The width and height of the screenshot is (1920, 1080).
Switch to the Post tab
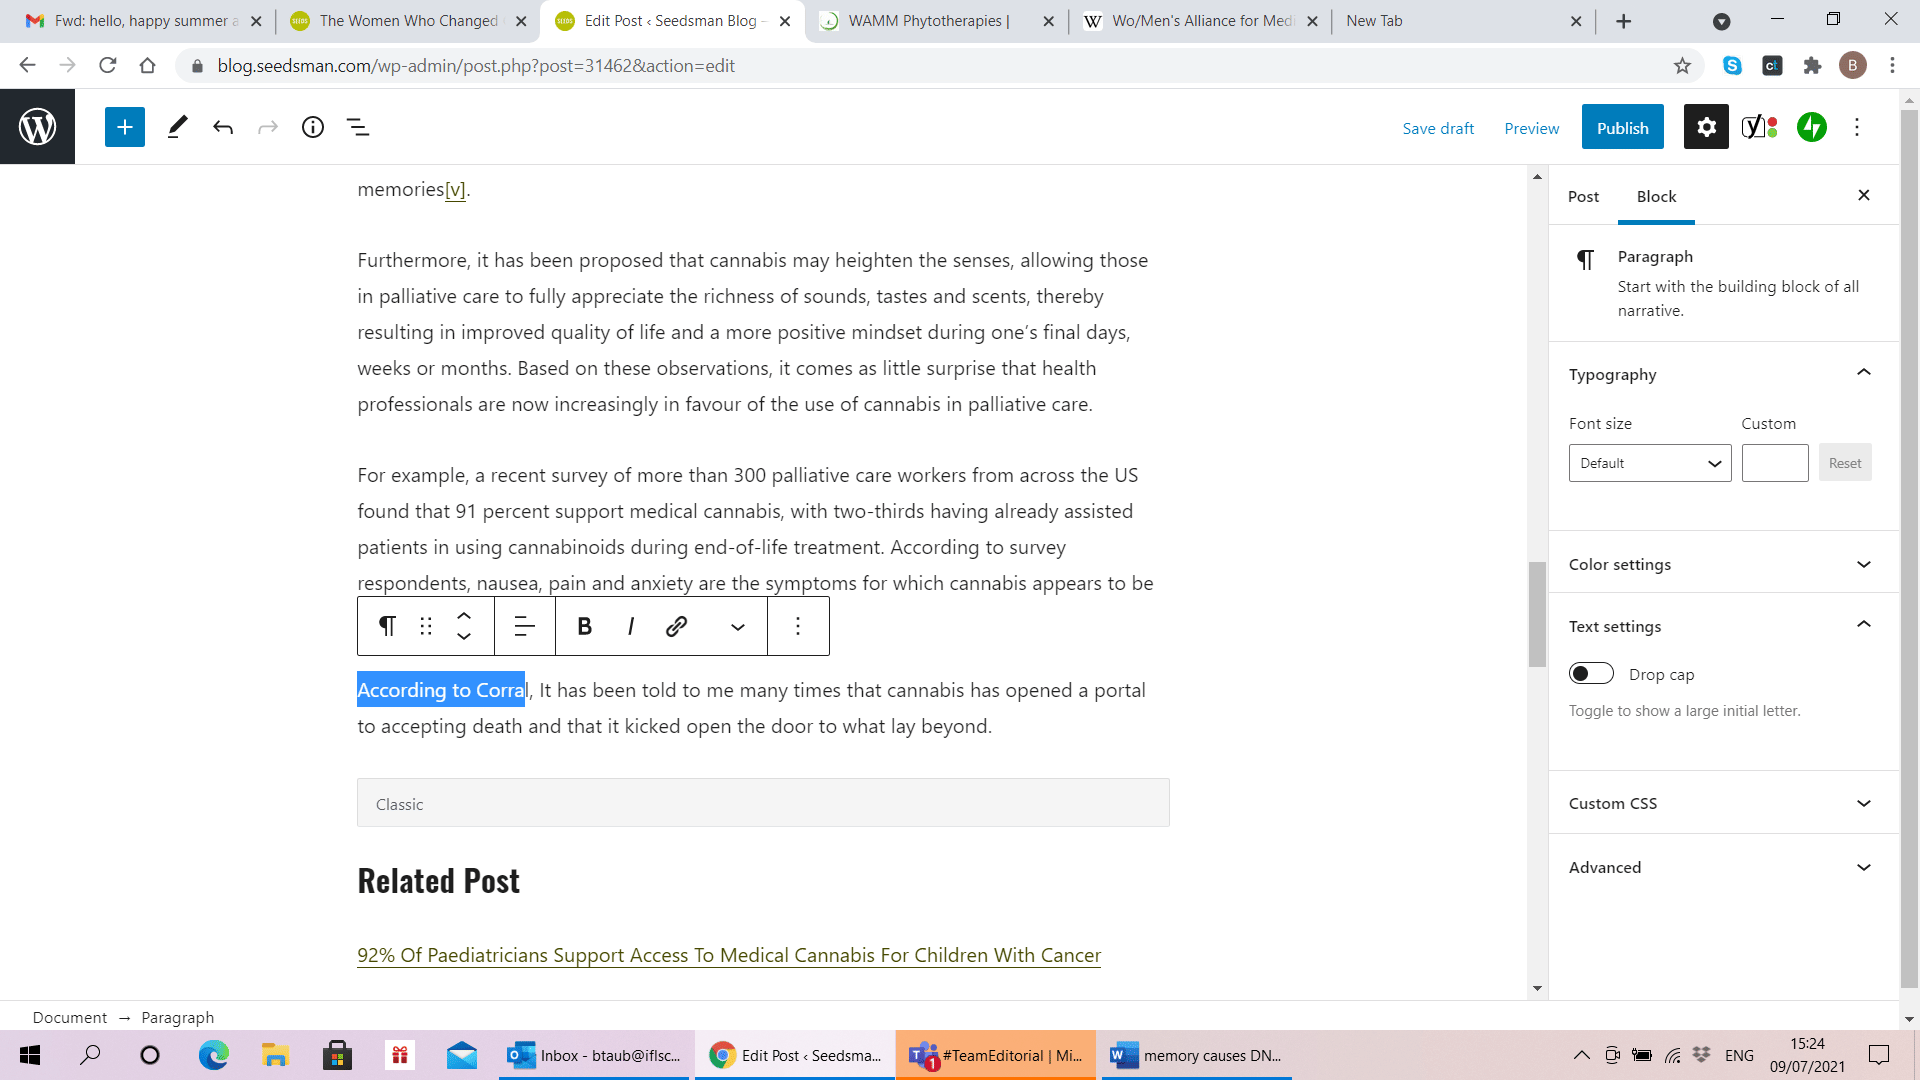1583,196
